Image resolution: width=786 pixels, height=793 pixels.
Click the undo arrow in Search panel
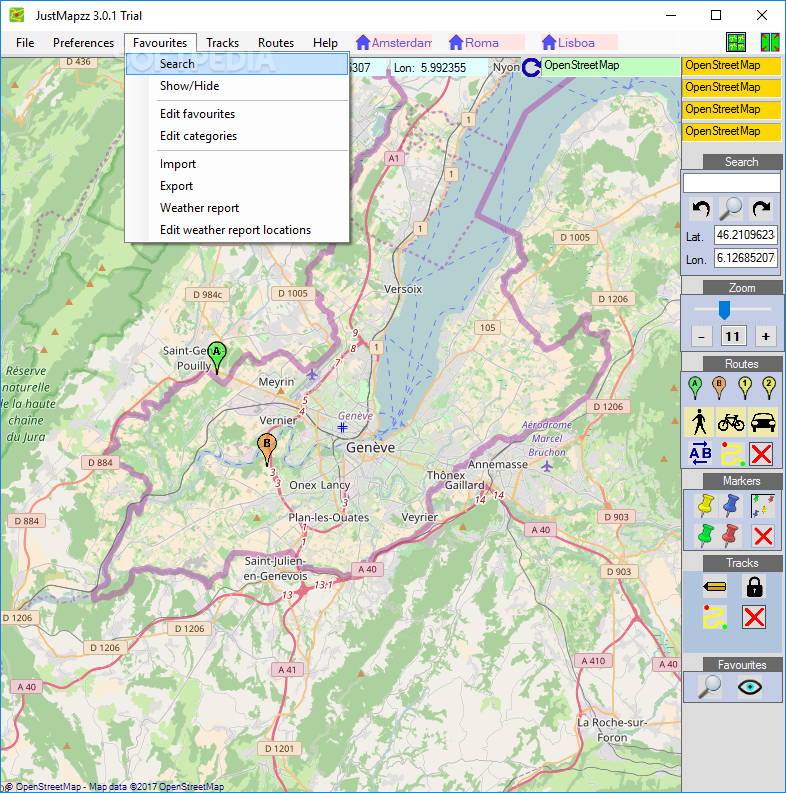pos(702,208)
